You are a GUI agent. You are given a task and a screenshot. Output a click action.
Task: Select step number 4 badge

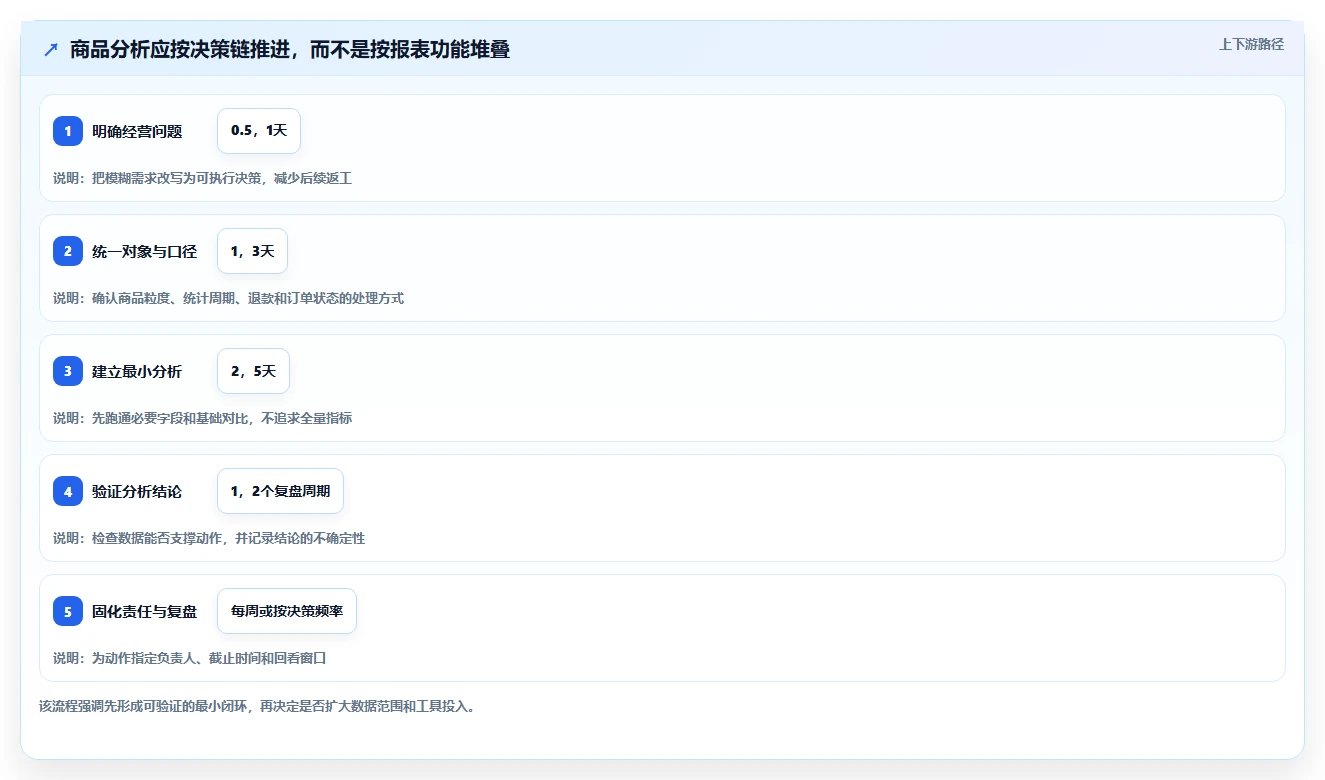[x=68, y=491]
